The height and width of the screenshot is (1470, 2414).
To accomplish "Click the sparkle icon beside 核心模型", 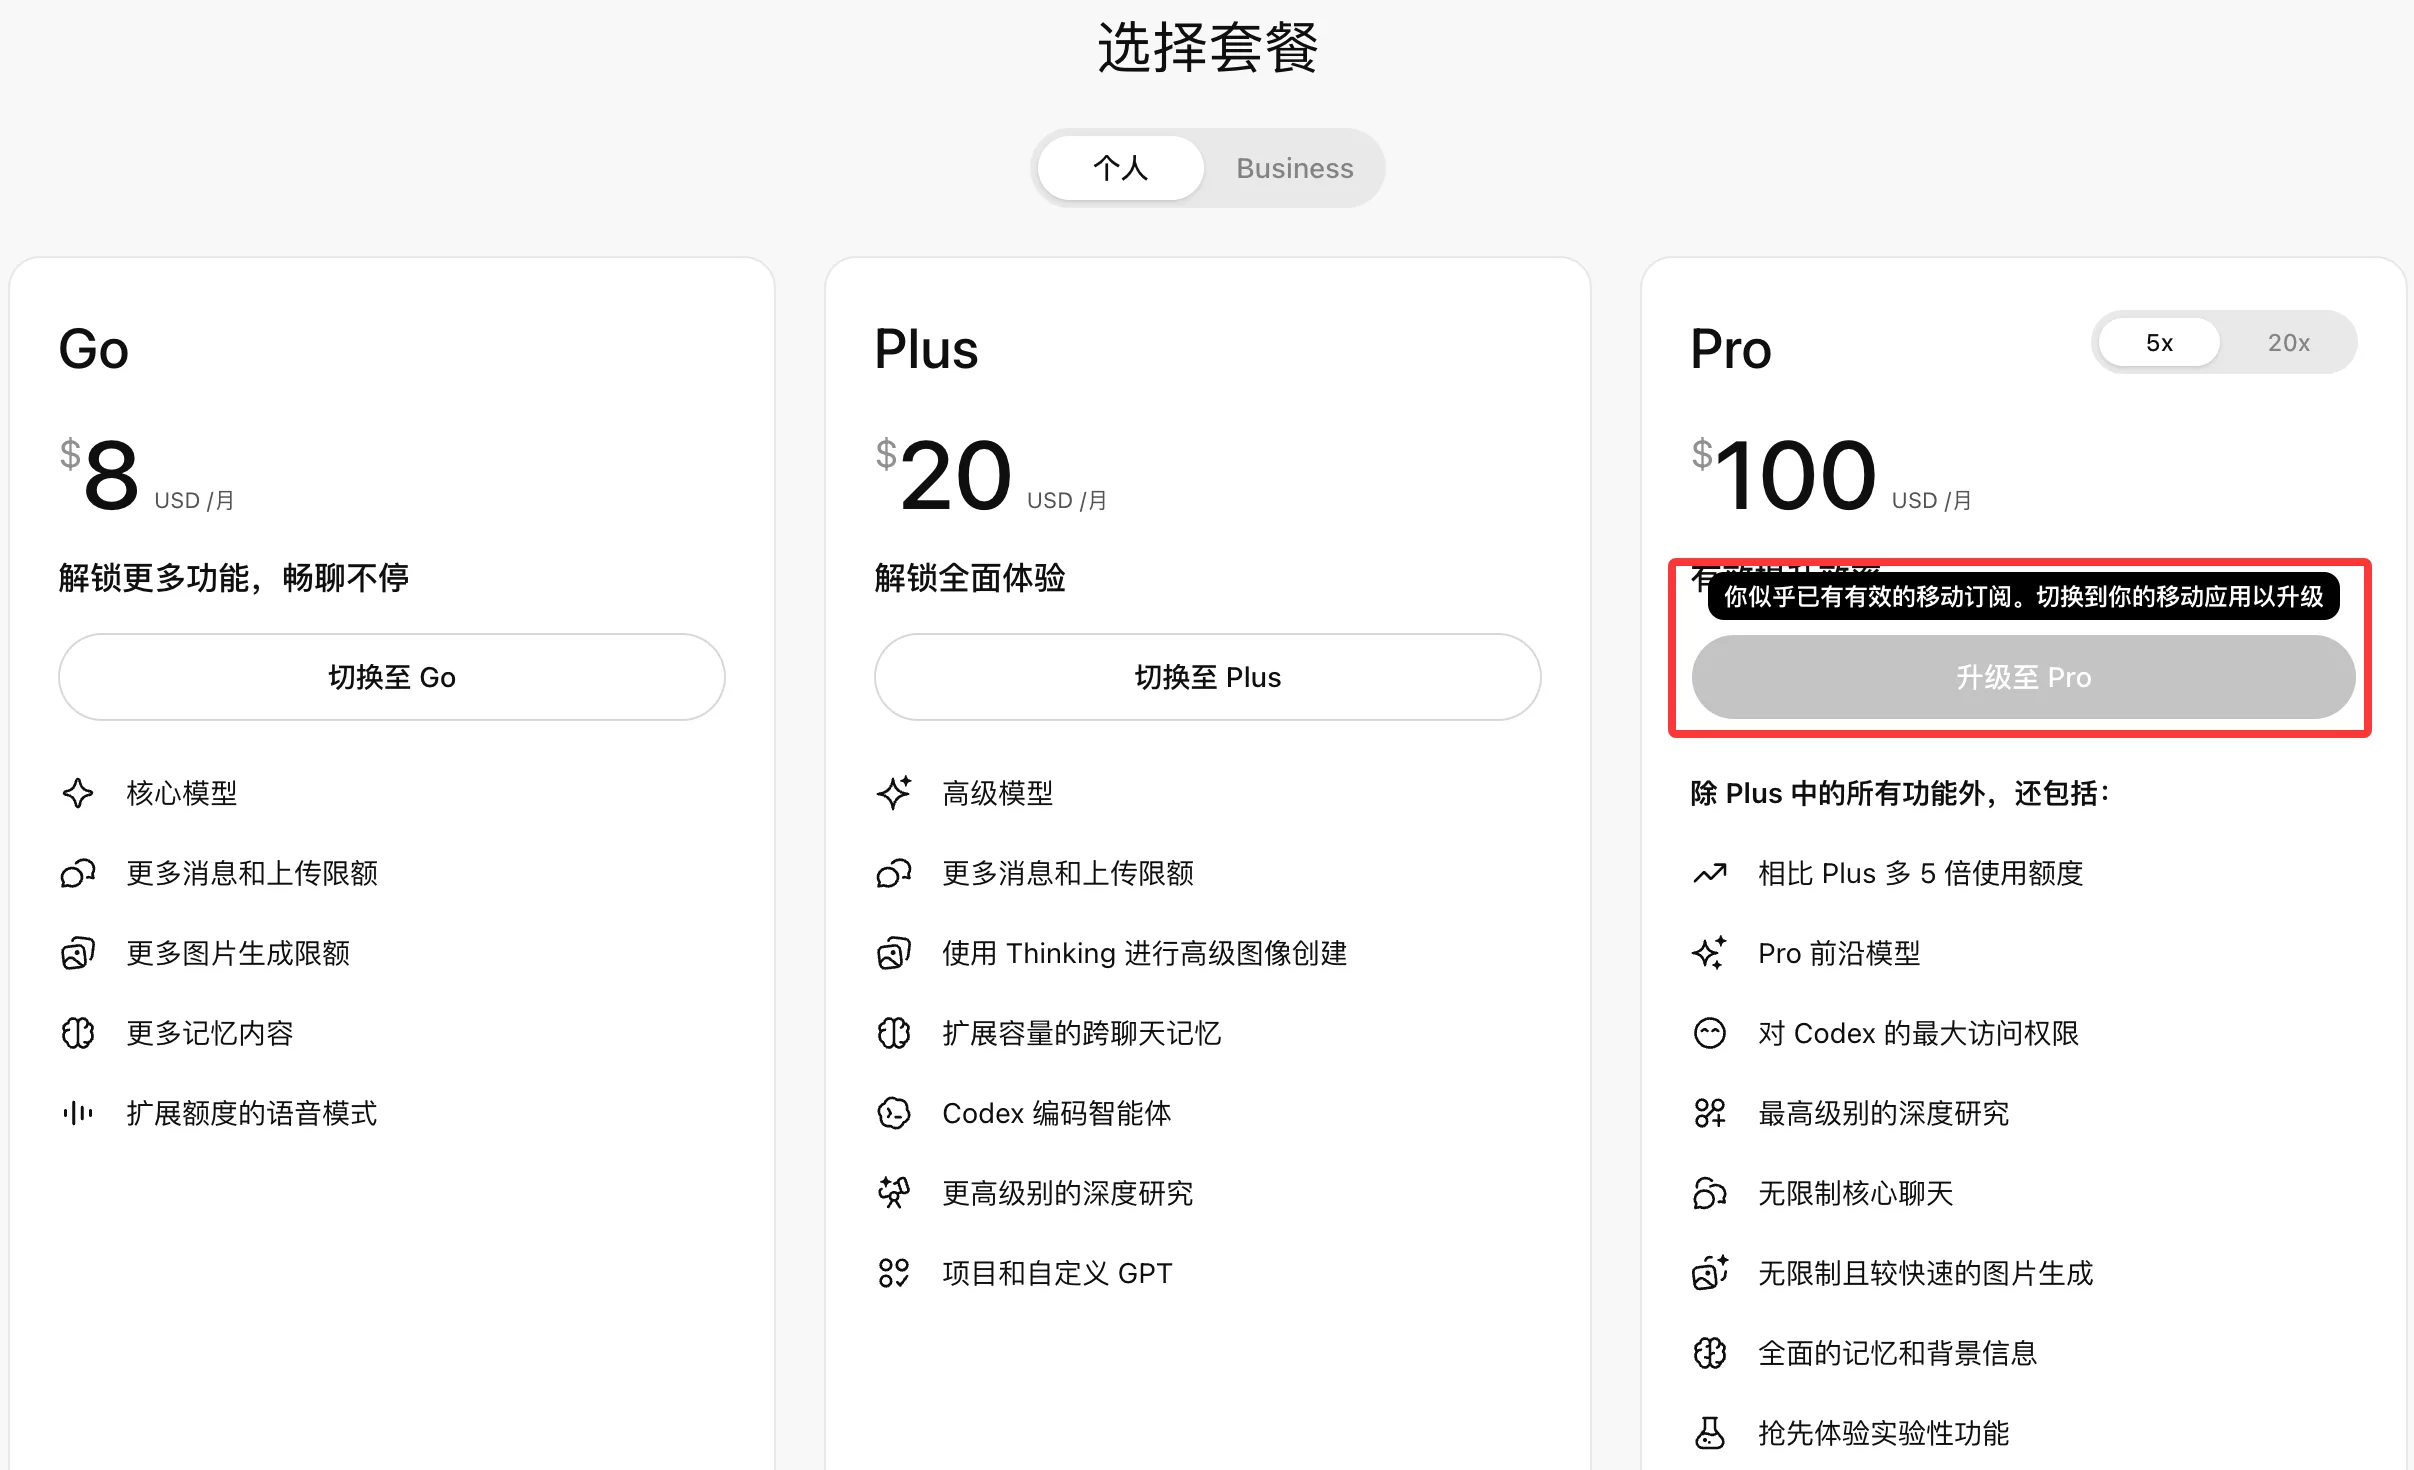I will click(78, 793).
